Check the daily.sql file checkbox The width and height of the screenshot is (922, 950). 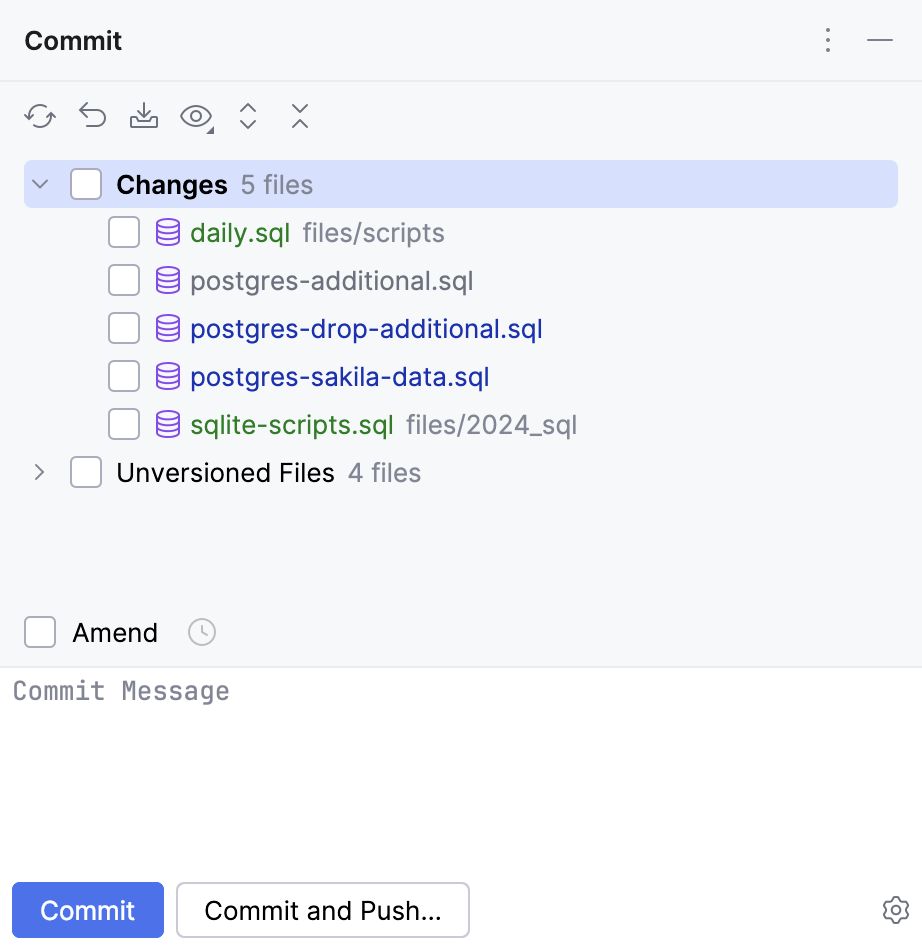(124, 233)
